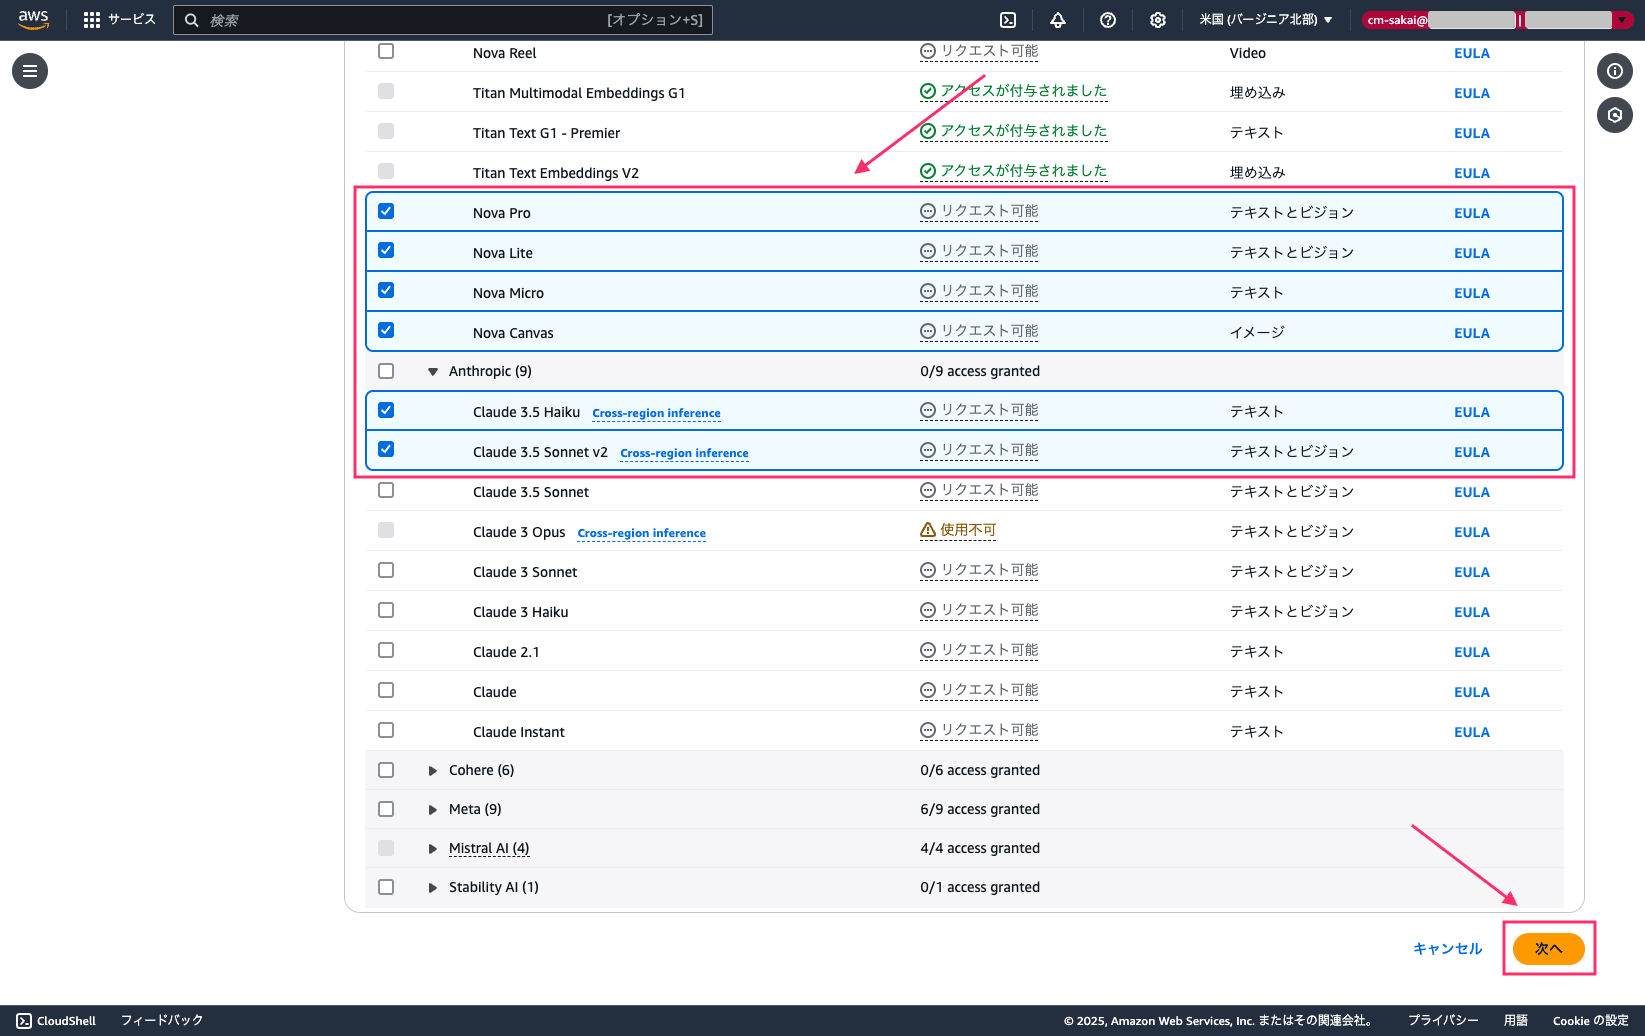Click the CloudShell icon in the footer
The image size is (1645, 1036).
(x=24, y=1021)
